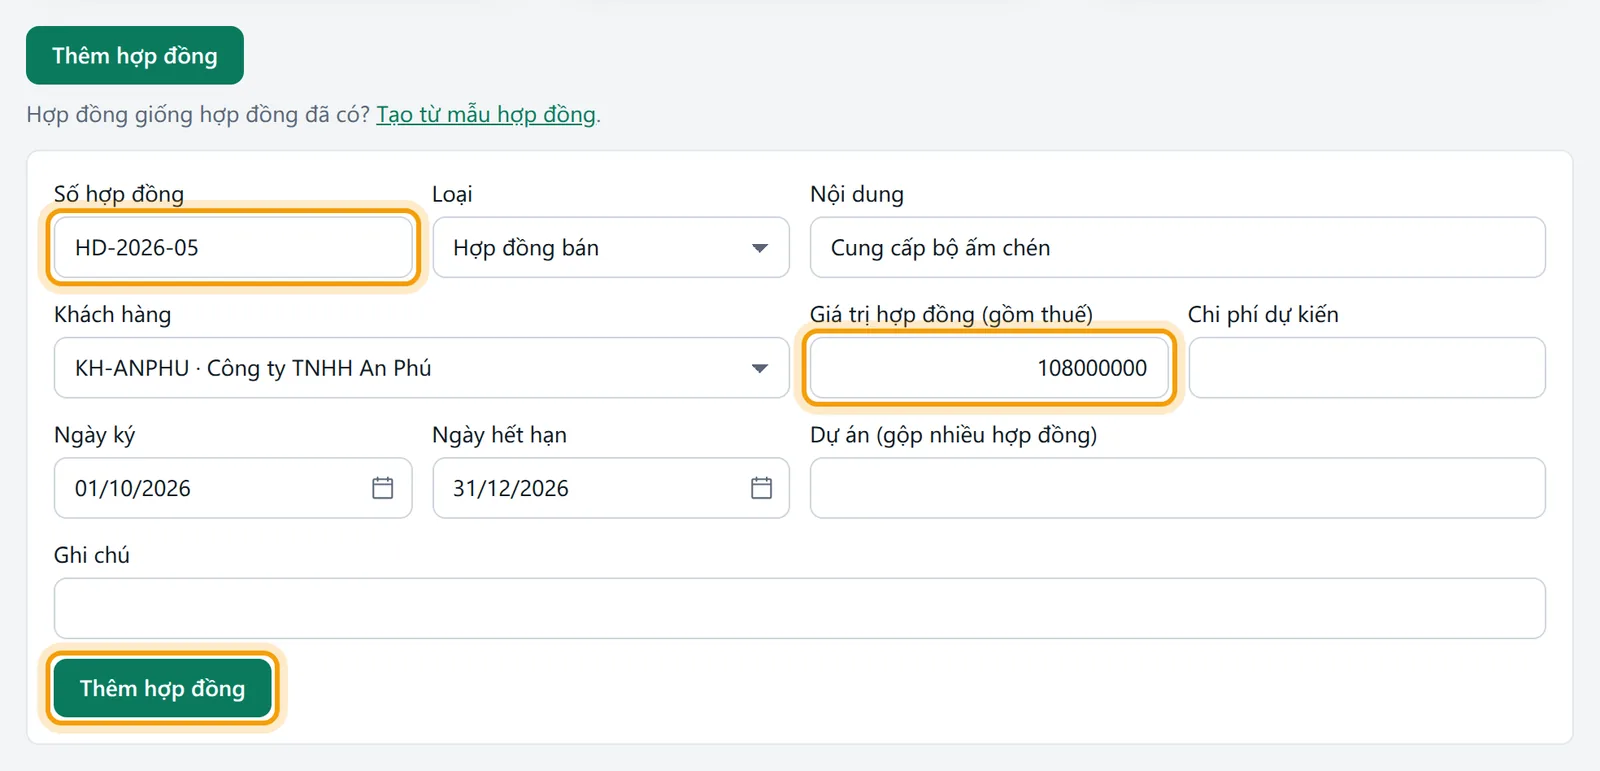Focus the Số hợp đồng field HD-2026-05
The image size is (1600, 771).
pos(233,248)
